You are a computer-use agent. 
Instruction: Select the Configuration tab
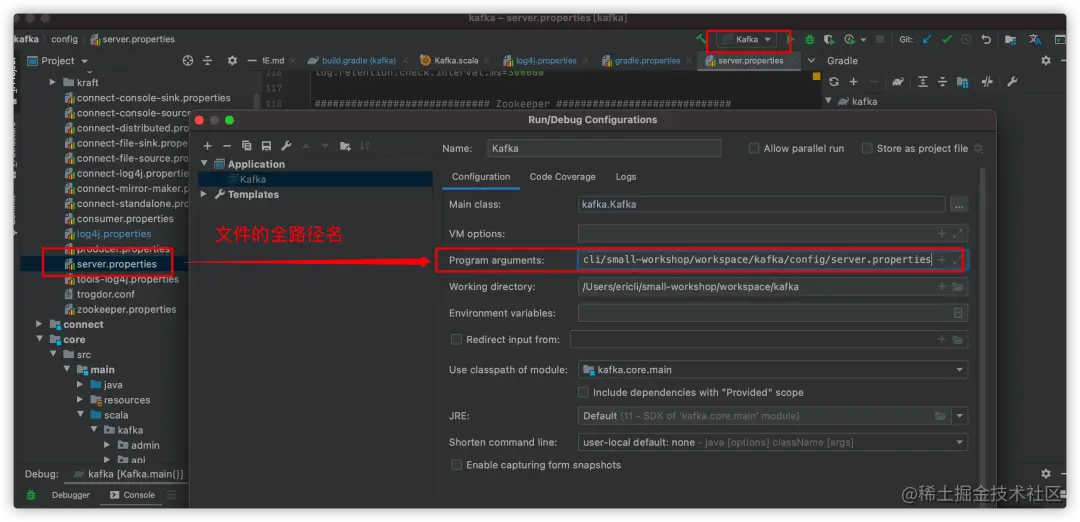click(481, 177)
